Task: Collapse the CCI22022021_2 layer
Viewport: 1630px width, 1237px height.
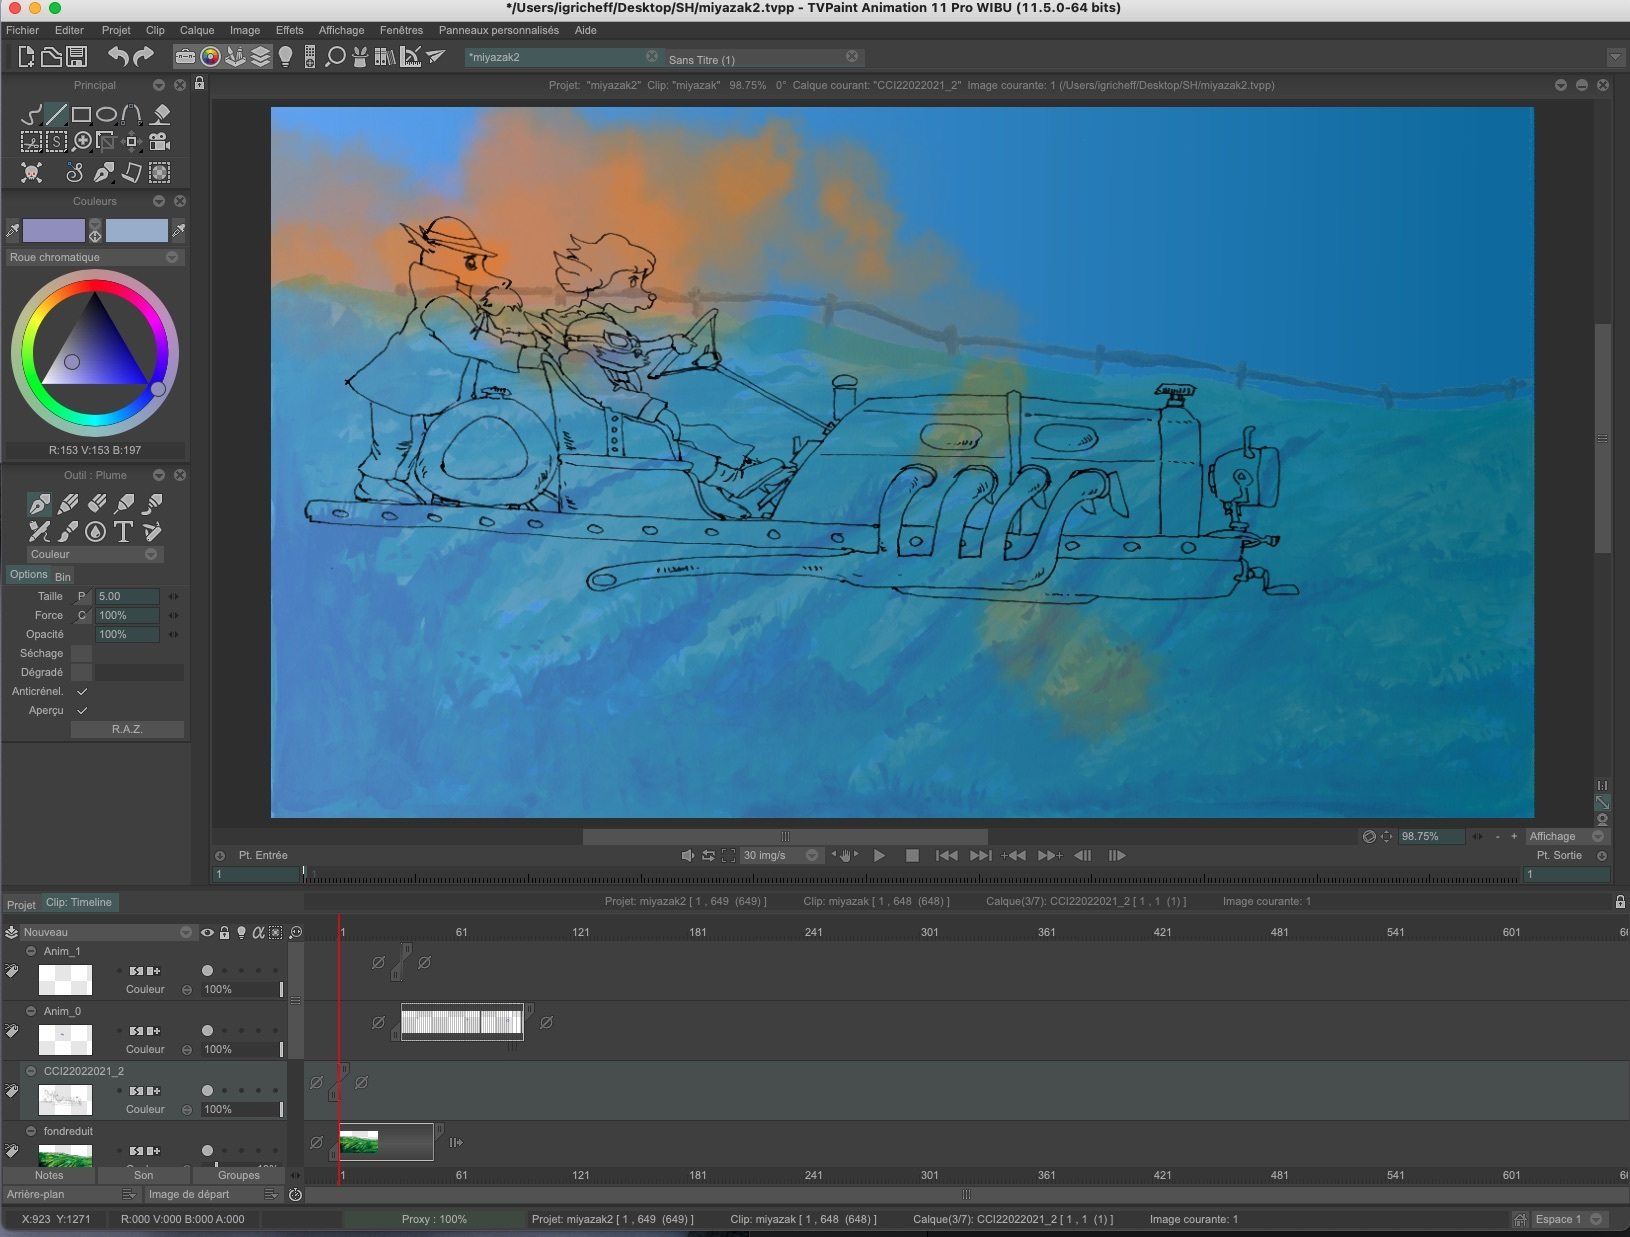Action: pyautogui.click(x=31, y=1071)
